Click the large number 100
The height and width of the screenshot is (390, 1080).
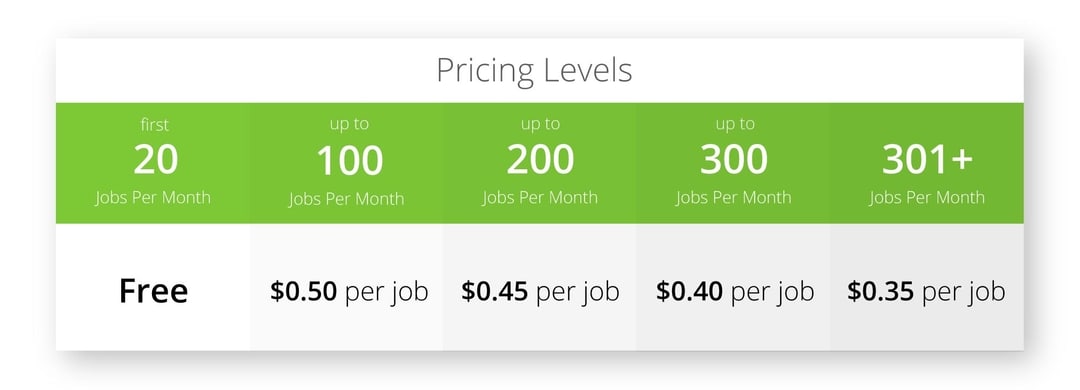(x=349, y=161)
